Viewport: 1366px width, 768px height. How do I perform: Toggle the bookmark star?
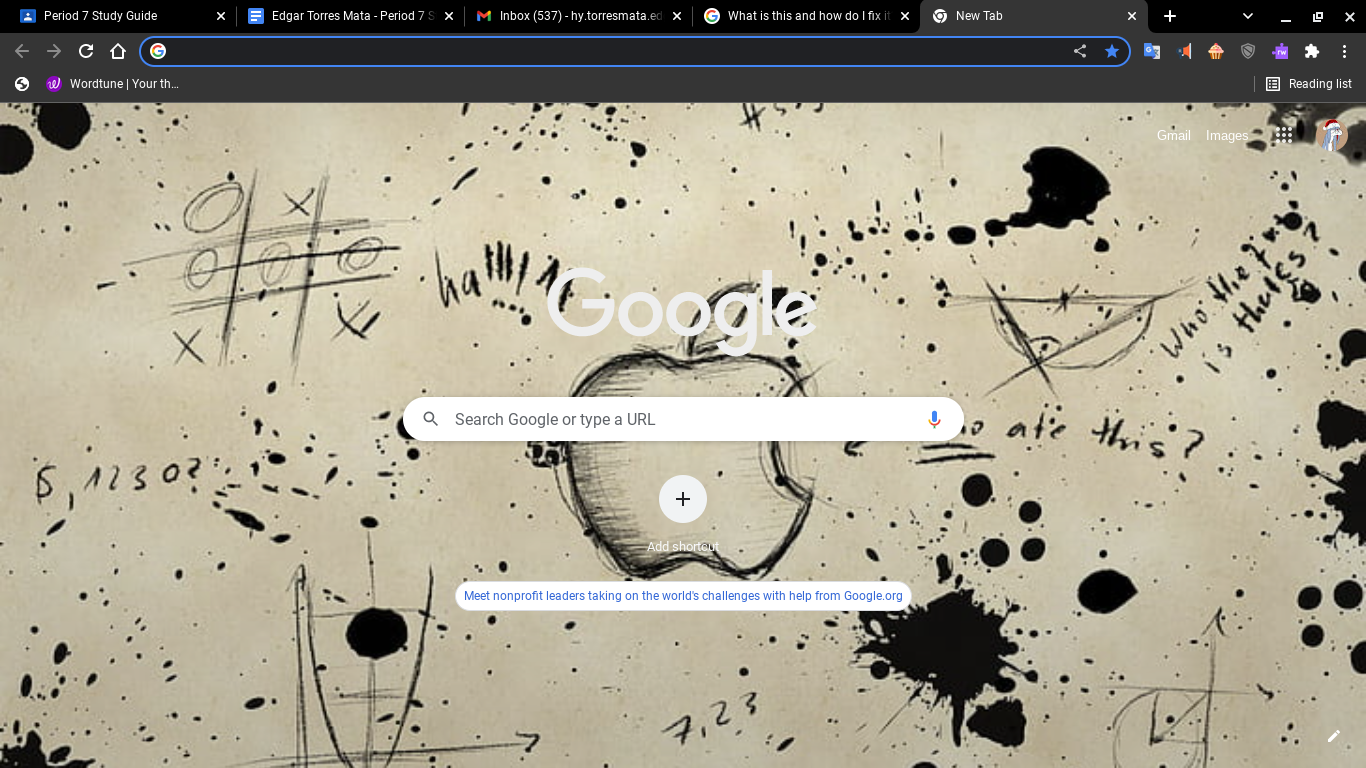point(1112,51)
